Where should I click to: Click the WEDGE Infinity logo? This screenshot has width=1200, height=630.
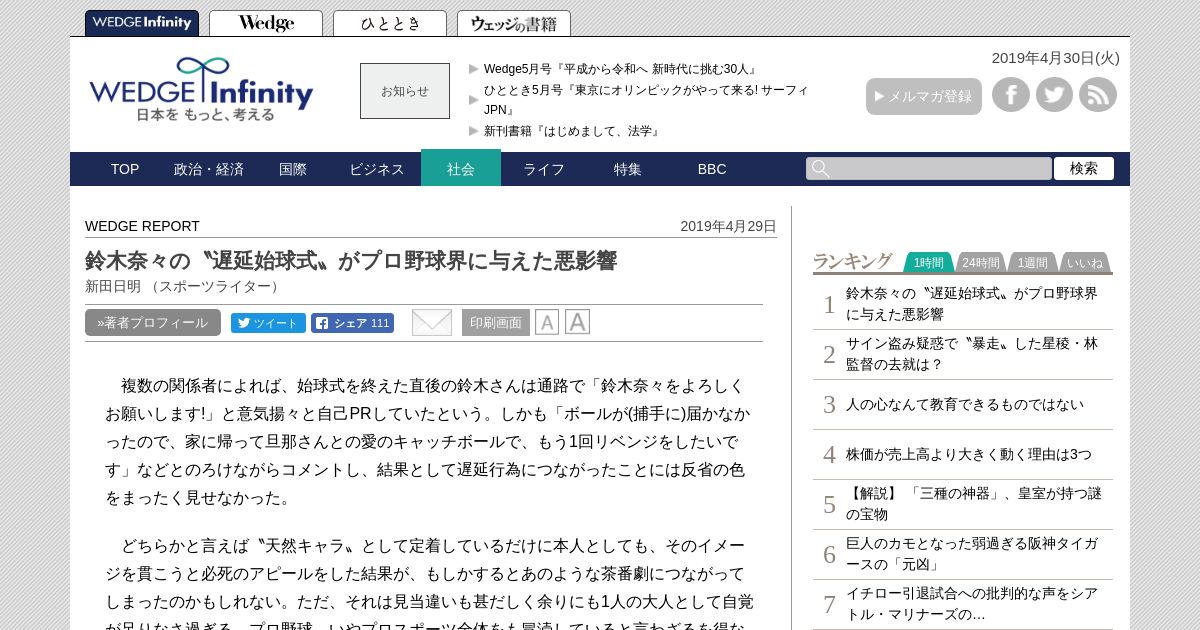pos(201,89)
